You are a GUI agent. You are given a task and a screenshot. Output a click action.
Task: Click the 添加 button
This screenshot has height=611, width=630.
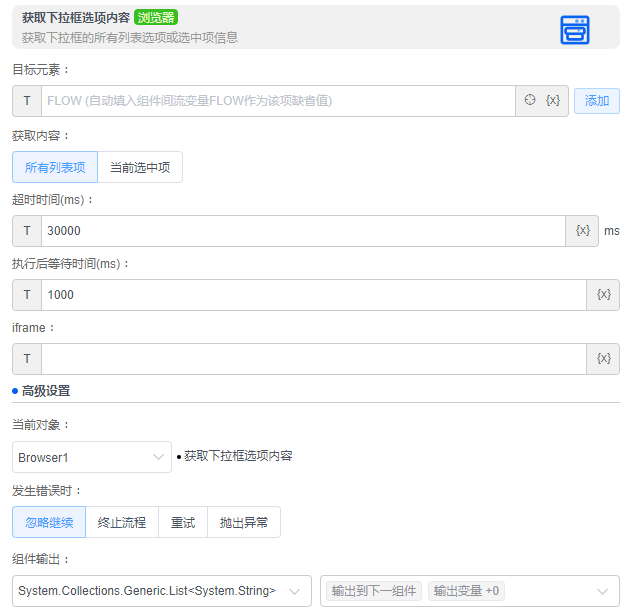(597, 101)
